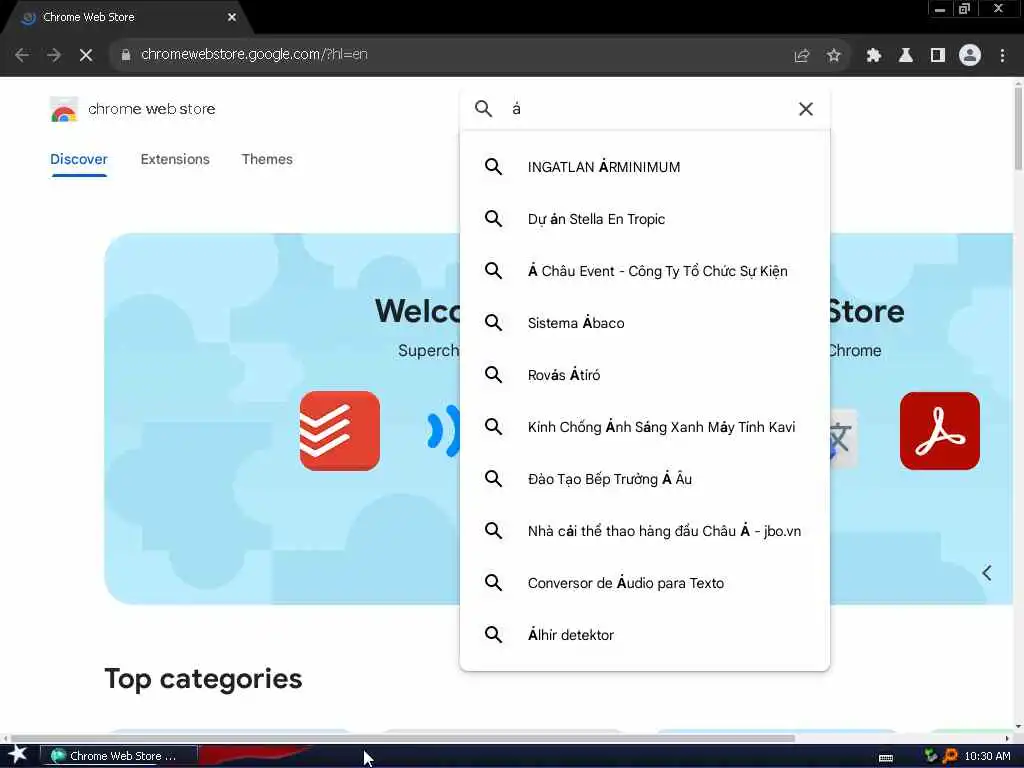Go forward to next page
The image size is (1024, 768).
54,55
